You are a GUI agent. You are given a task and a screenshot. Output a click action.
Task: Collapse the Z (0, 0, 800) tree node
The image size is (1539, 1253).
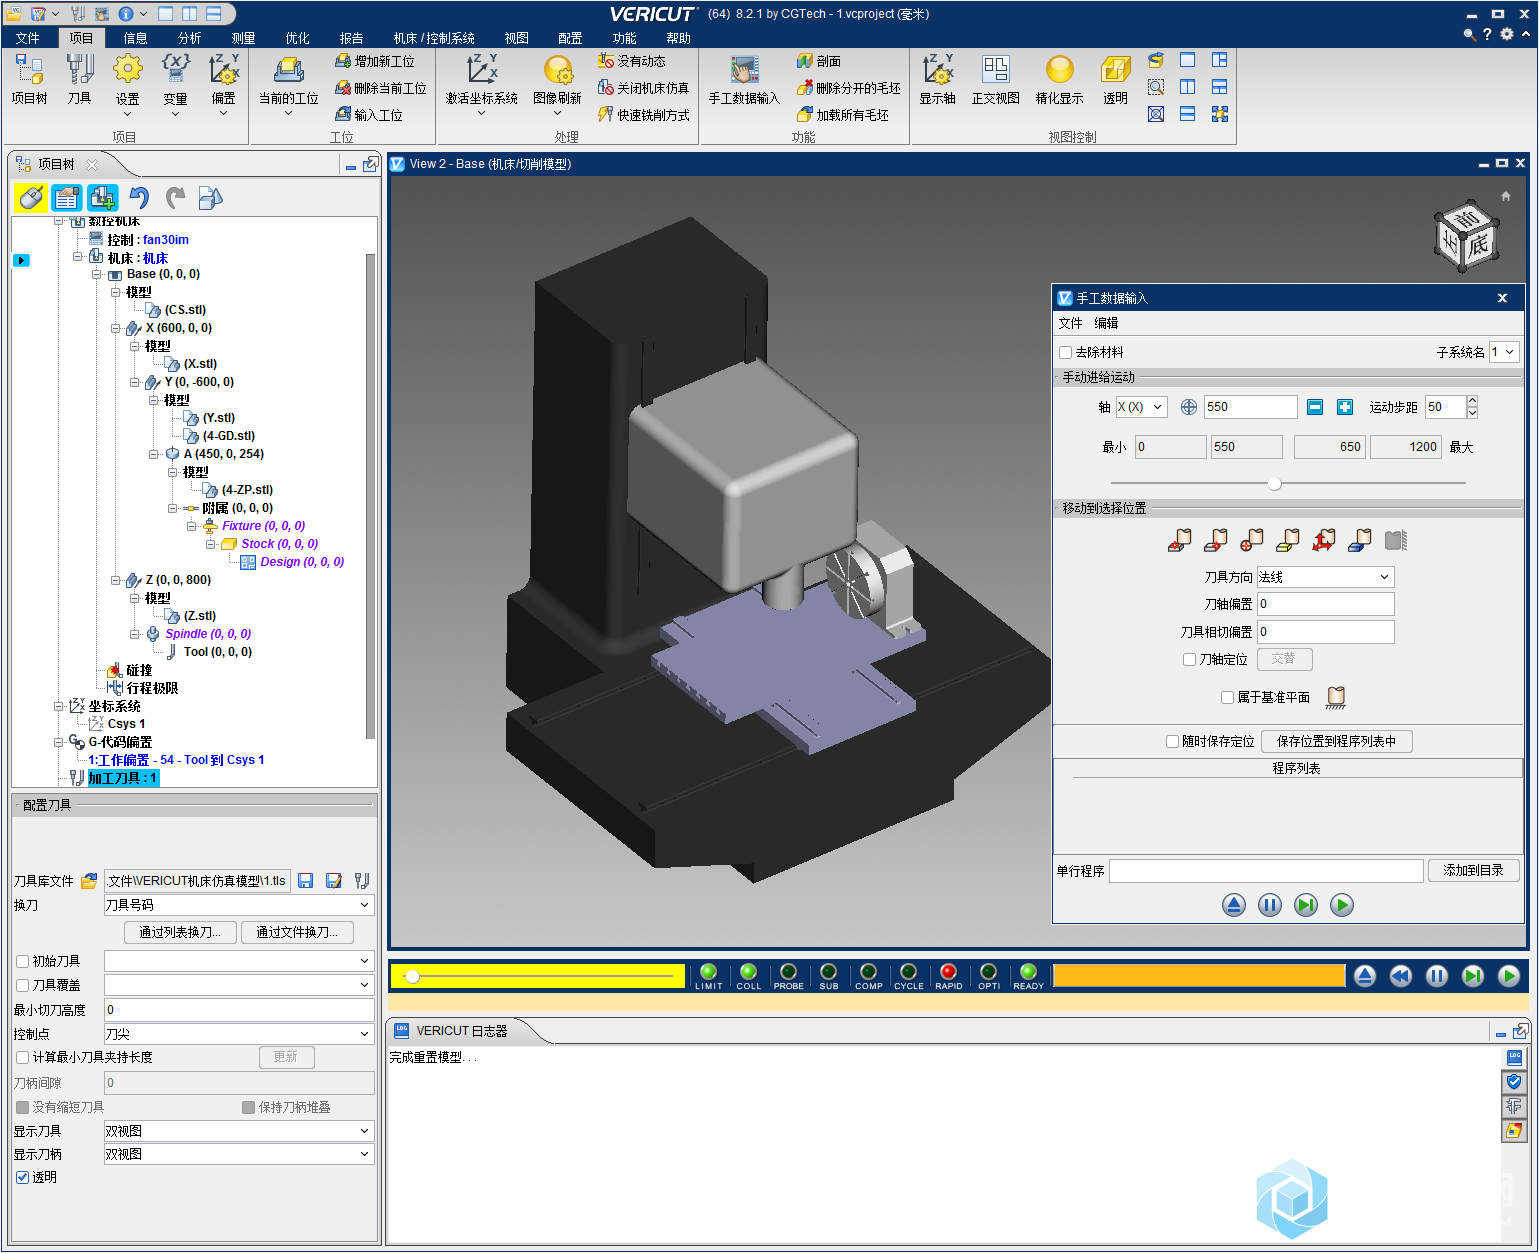click(116, 580)
